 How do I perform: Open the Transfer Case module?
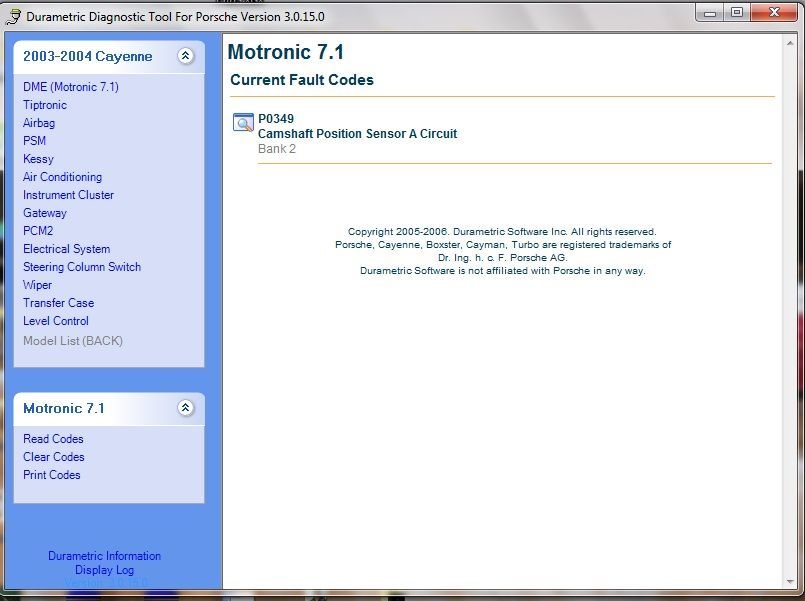click(x=58, y=303)
